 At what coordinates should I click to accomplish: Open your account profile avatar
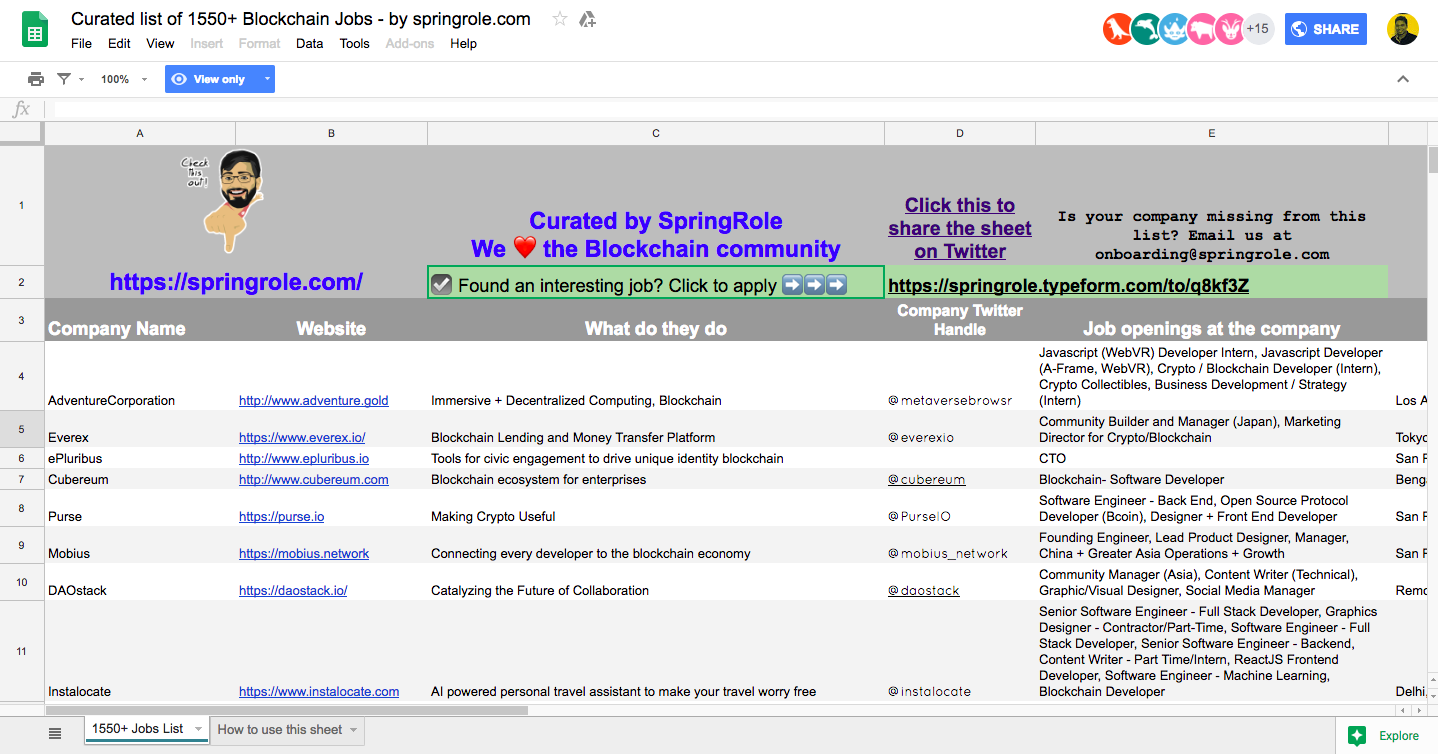1403,29
